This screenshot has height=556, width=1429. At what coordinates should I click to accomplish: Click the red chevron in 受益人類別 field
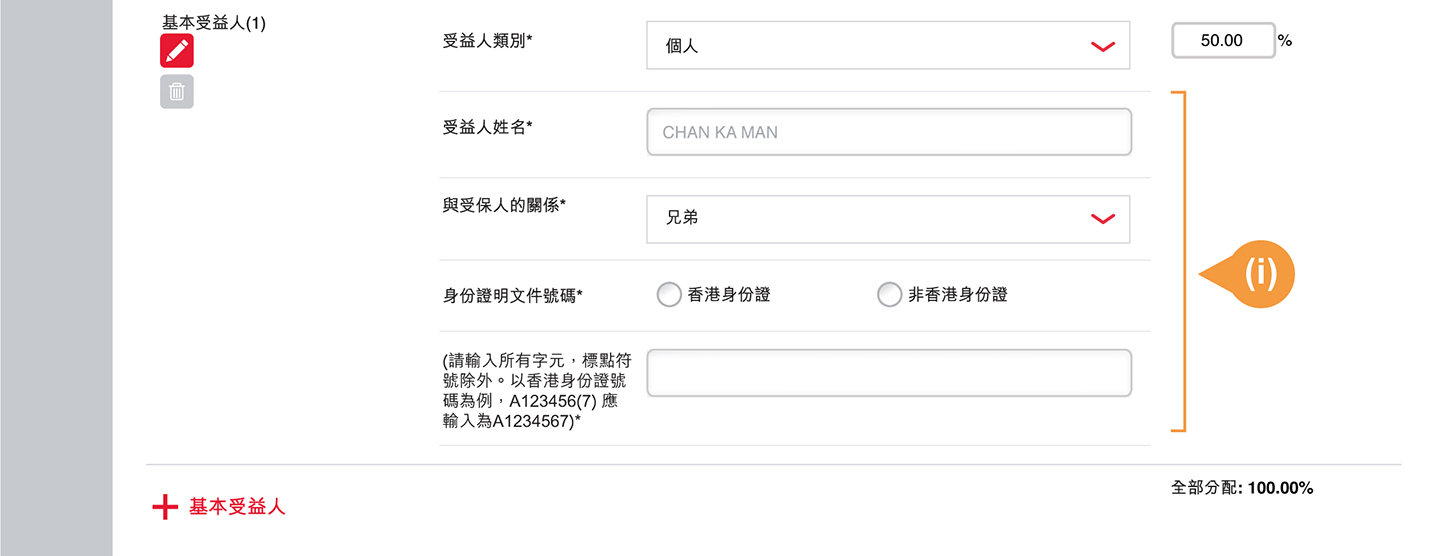coord(1102,46)
